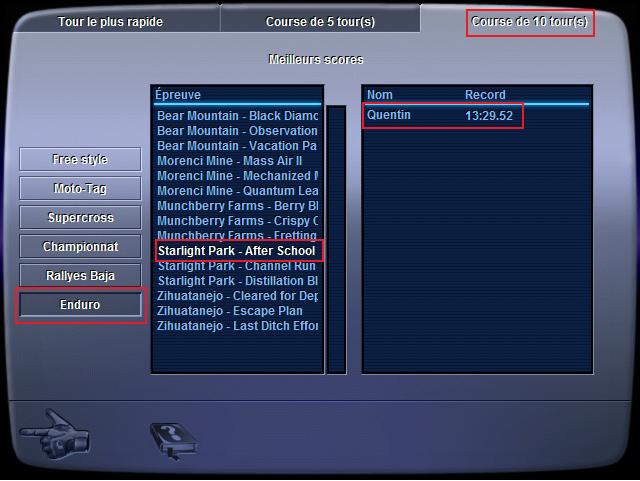Select the Enduro category button
Screen dimensions: 640x481
(80, 305)
